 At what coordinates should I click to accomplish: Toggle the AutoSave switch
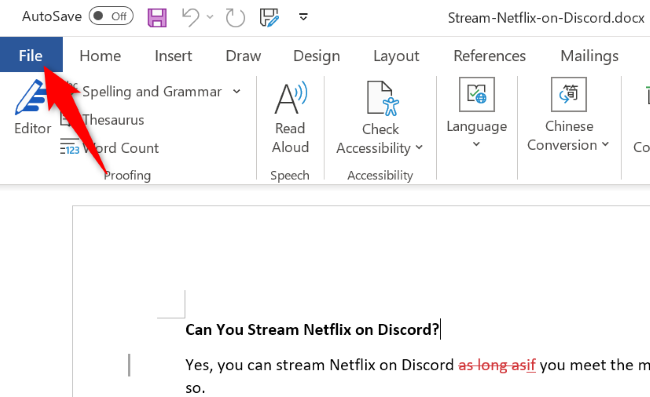[111, 16]
